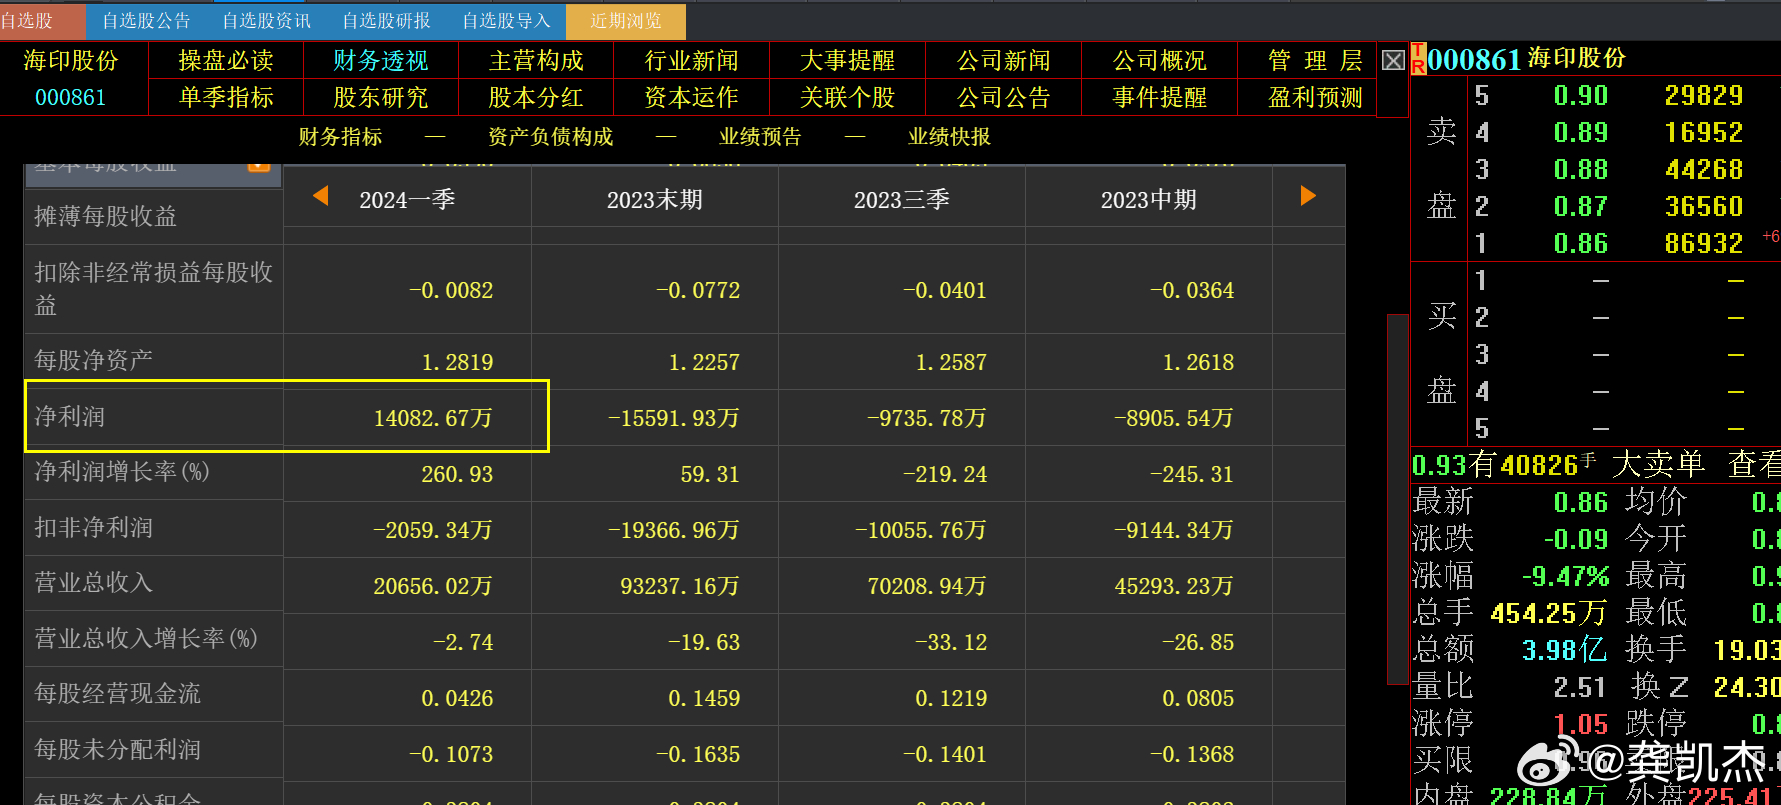Click the 业绩预告 sub-link
The height and width of the screenshot is (805, 1781).
pyautogui.click(x=760, y=137)
